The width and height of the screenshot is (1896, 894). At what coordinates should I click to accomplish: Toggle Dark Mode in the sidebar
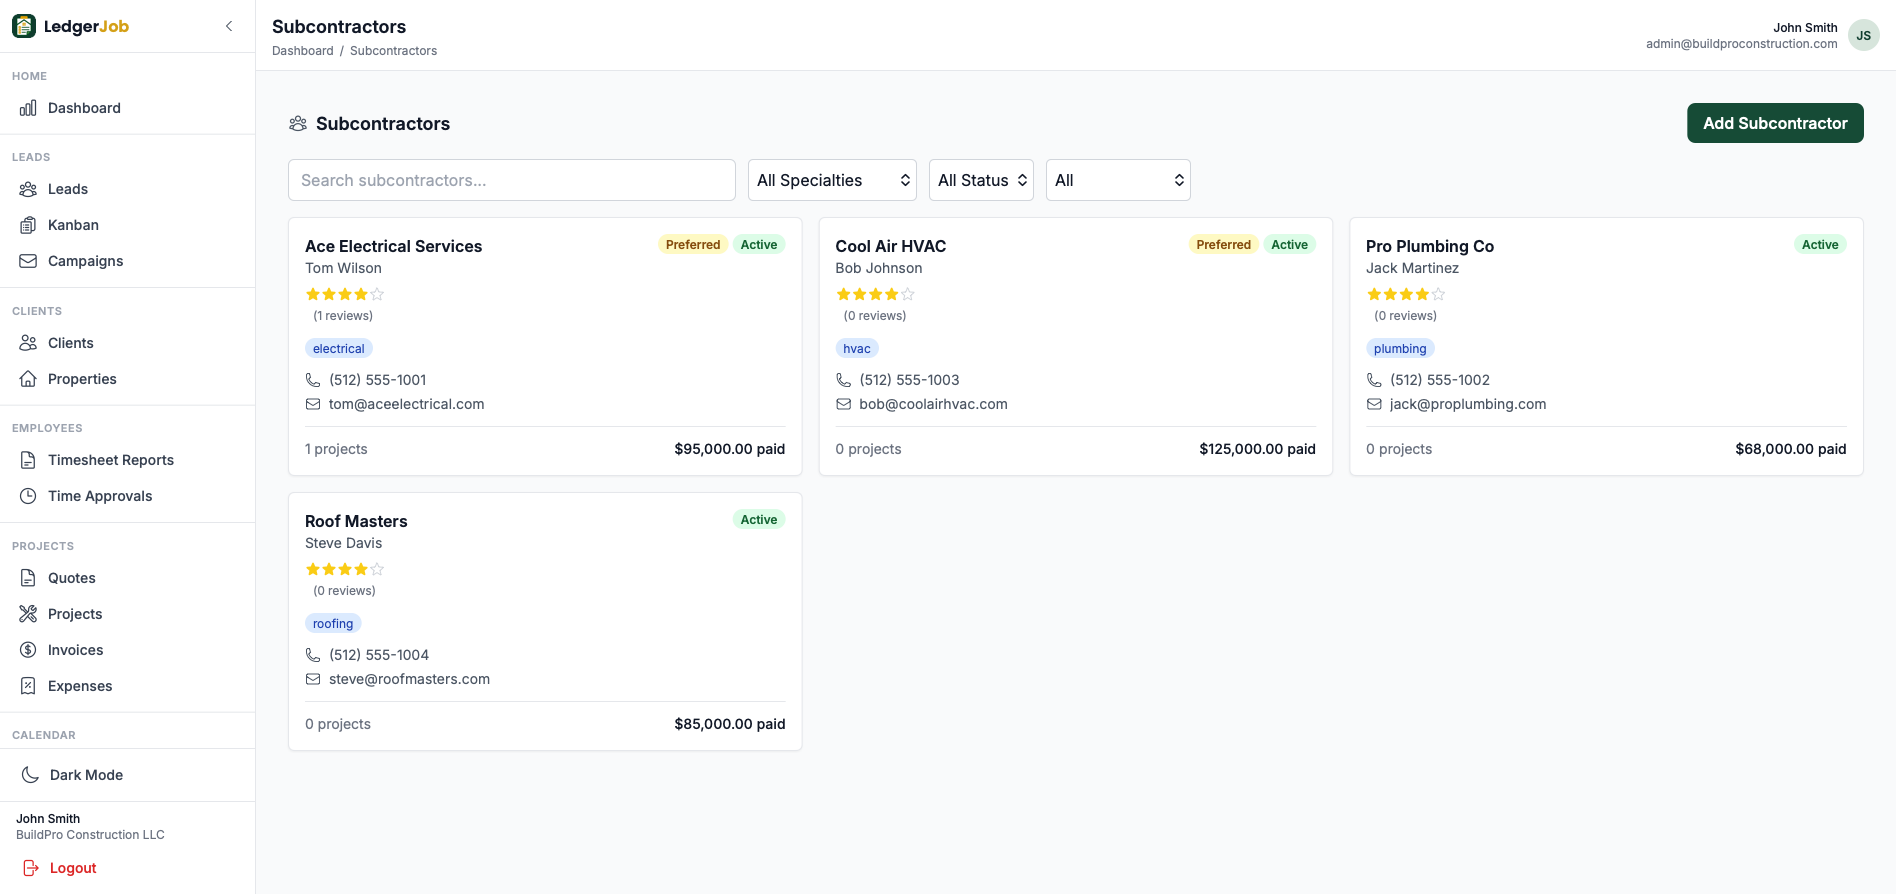pos(127,775)
